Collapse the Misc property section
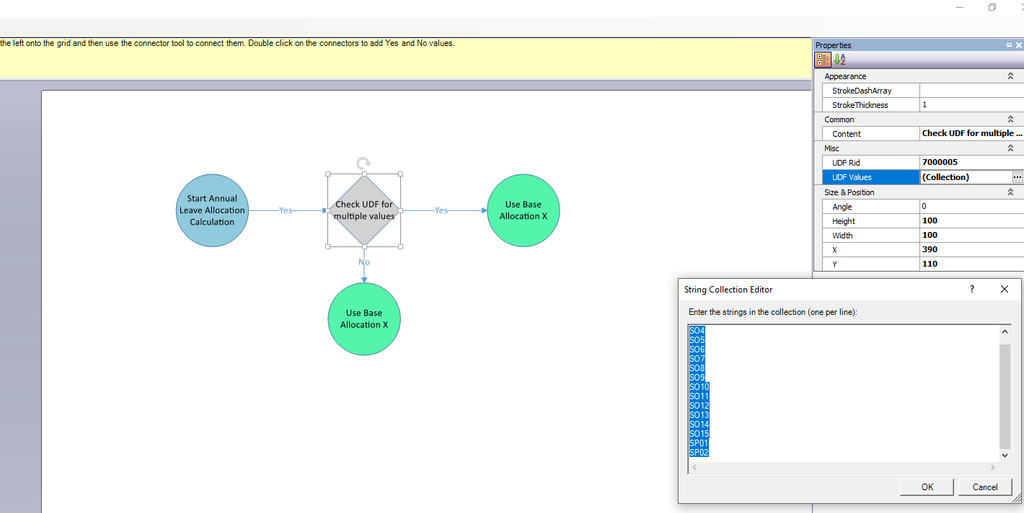 (1010, 148)
